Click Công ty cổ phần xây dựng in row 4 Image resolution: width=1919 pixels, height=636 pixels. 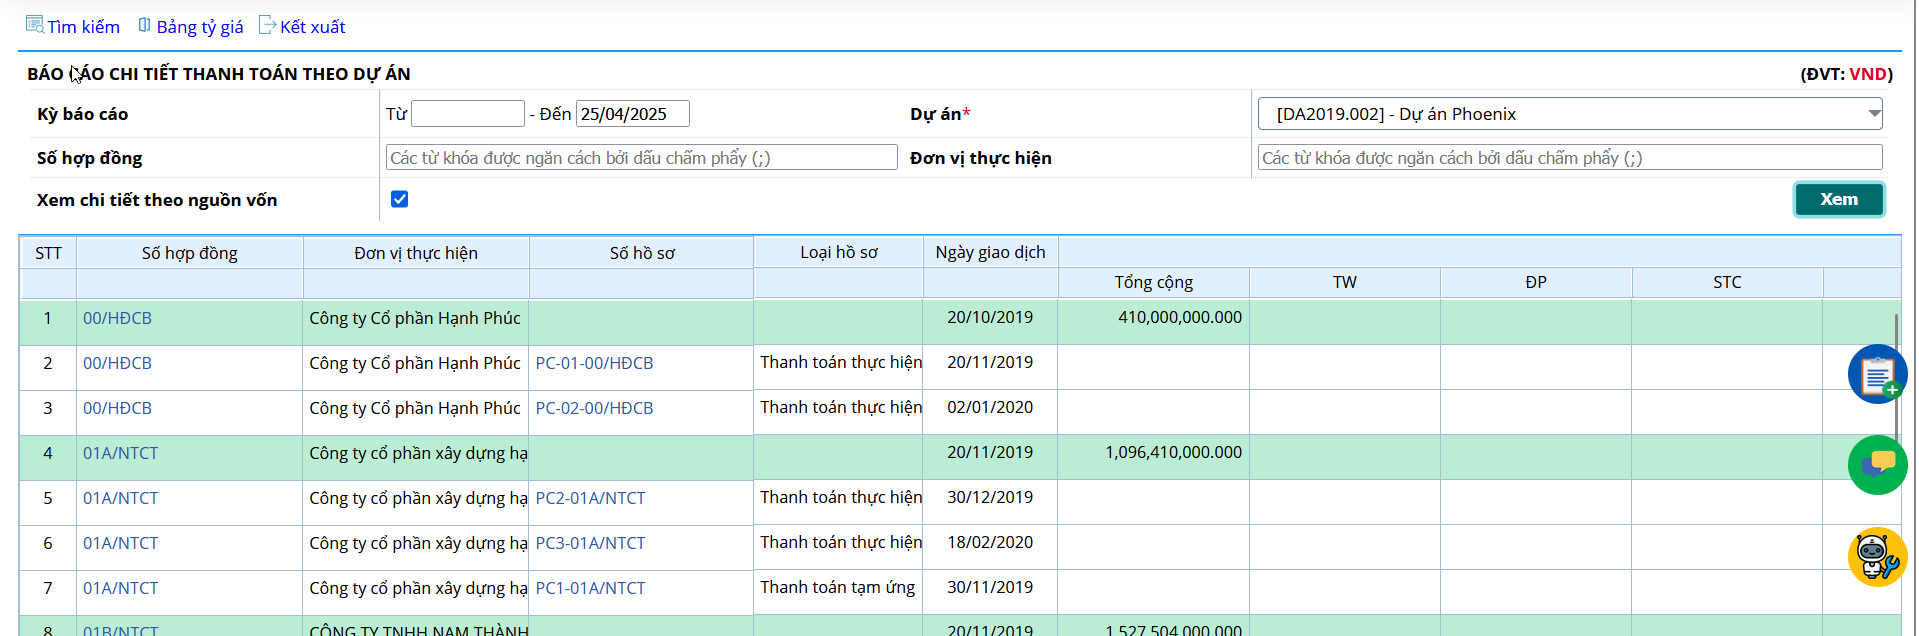click(x=418, y=453)
